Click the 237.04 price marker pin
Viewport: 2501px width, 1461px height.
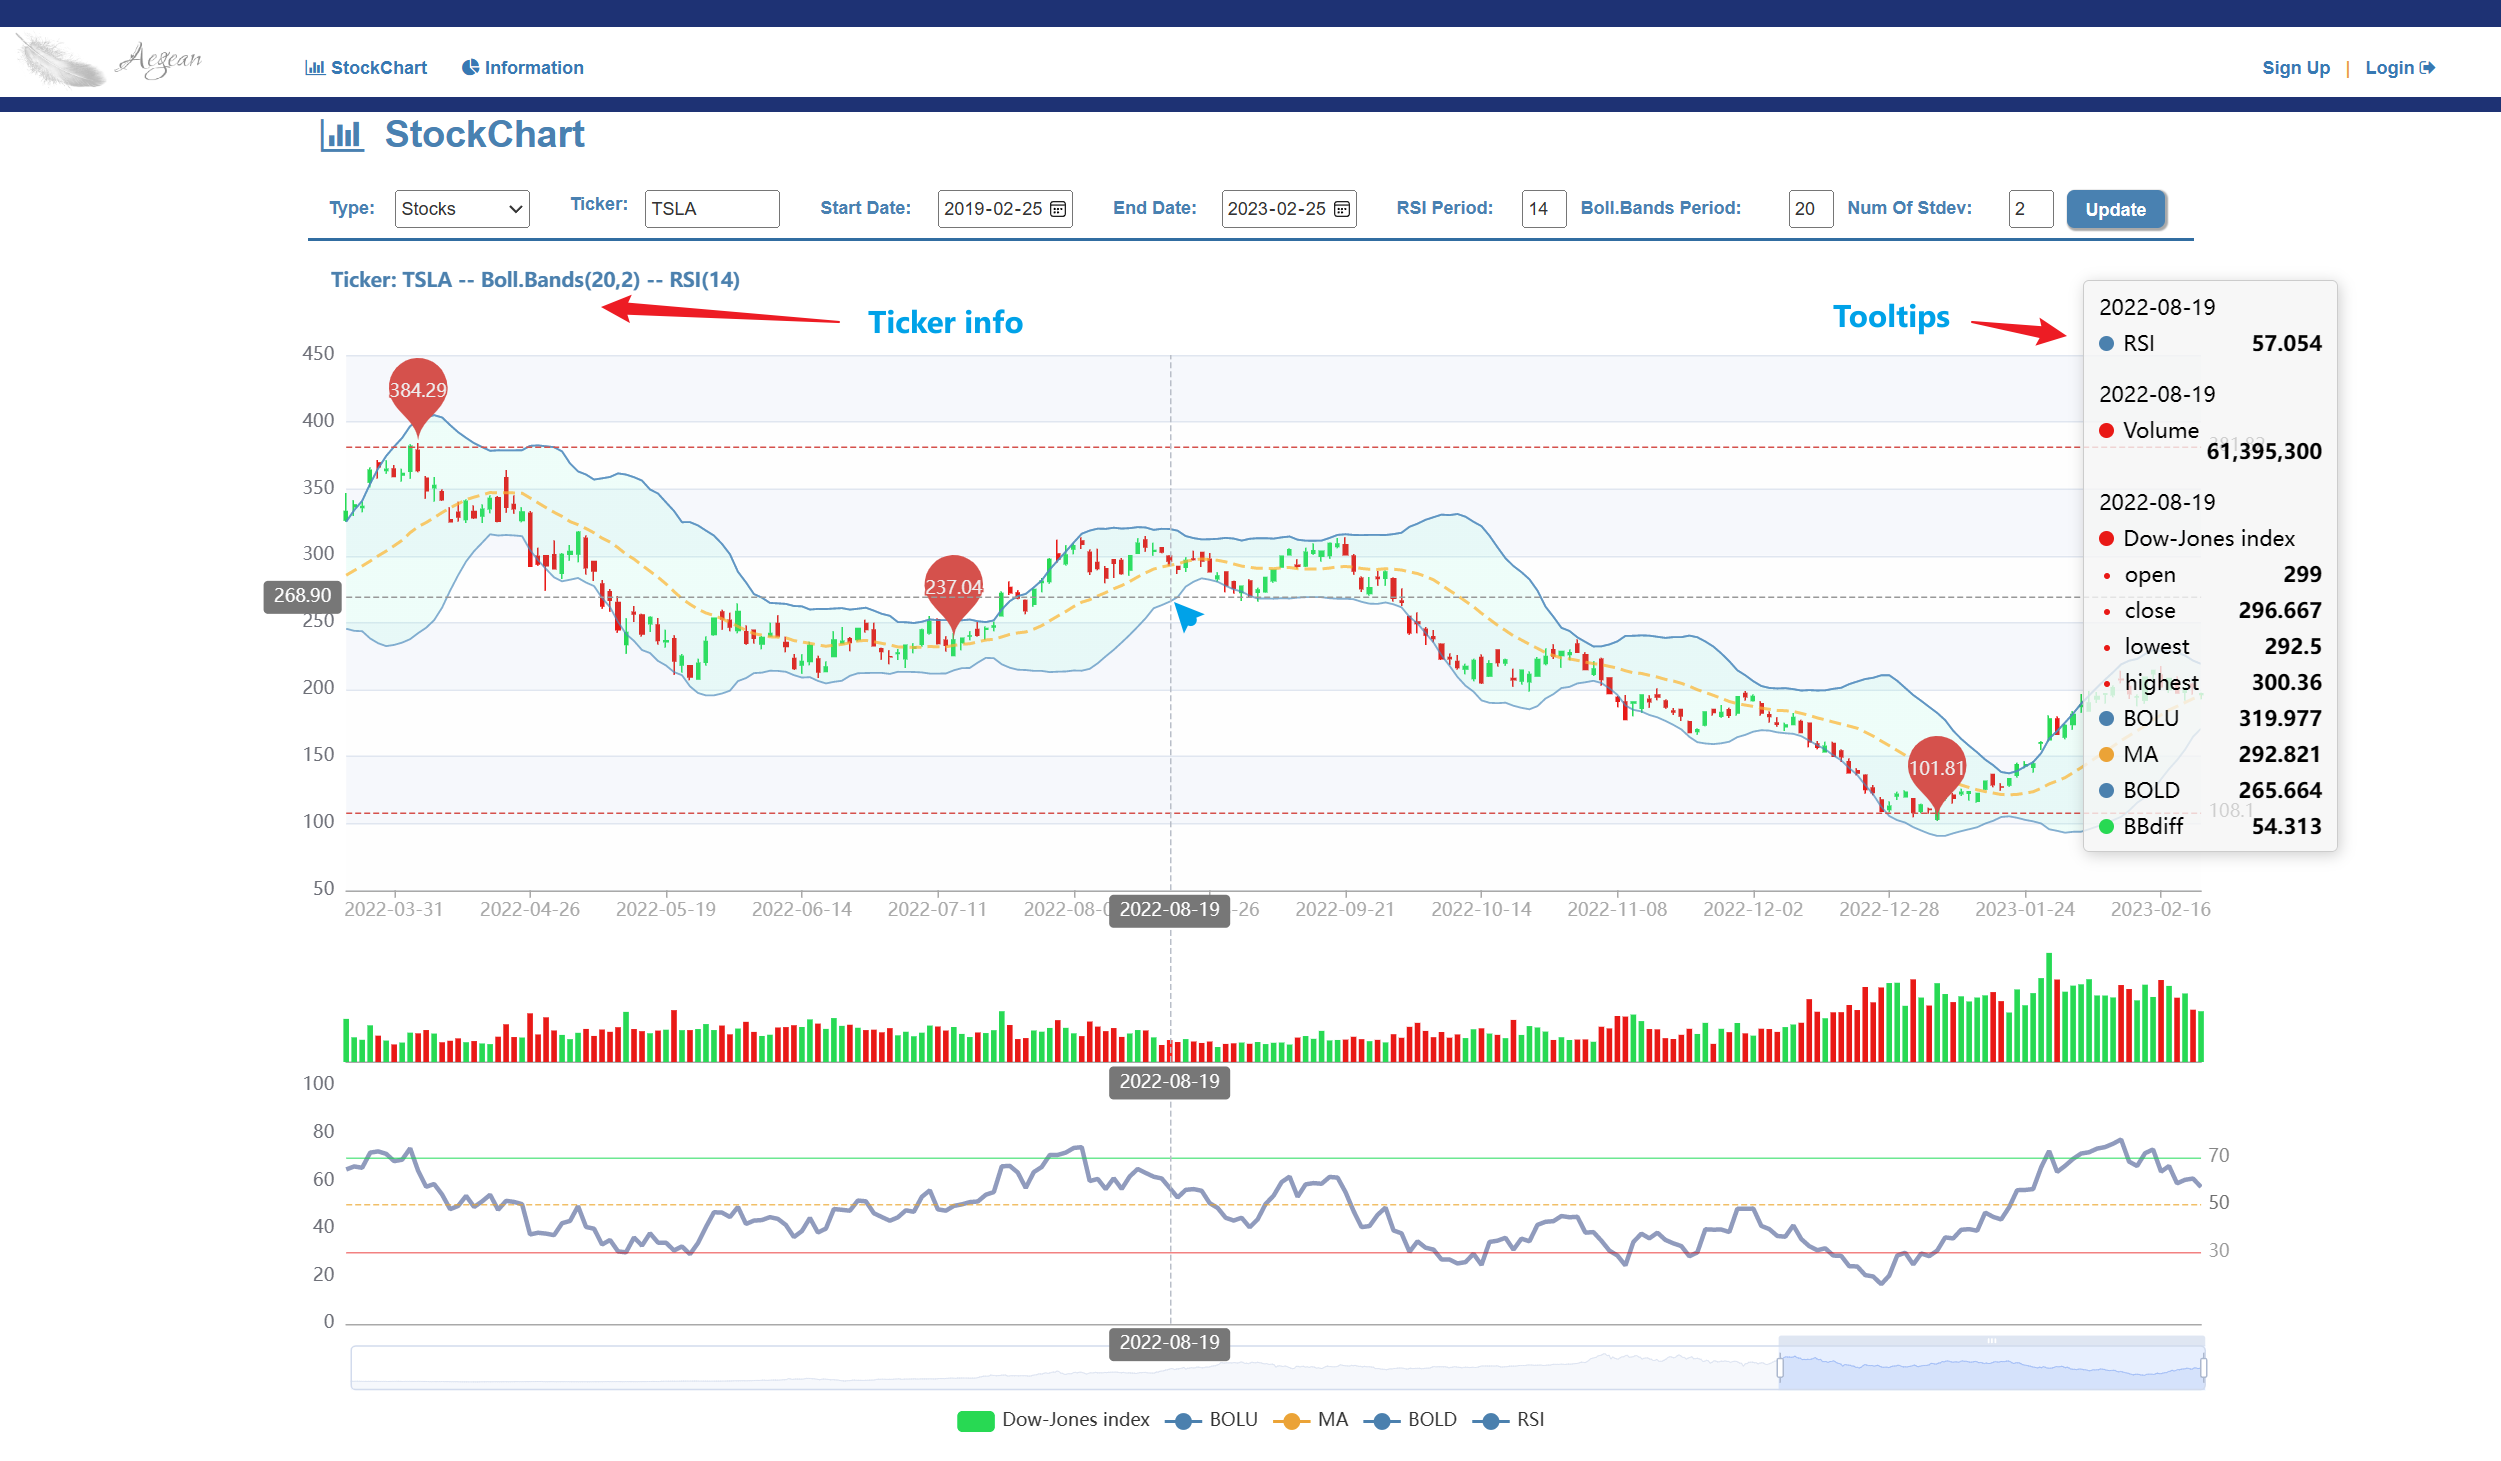(953, 588)
